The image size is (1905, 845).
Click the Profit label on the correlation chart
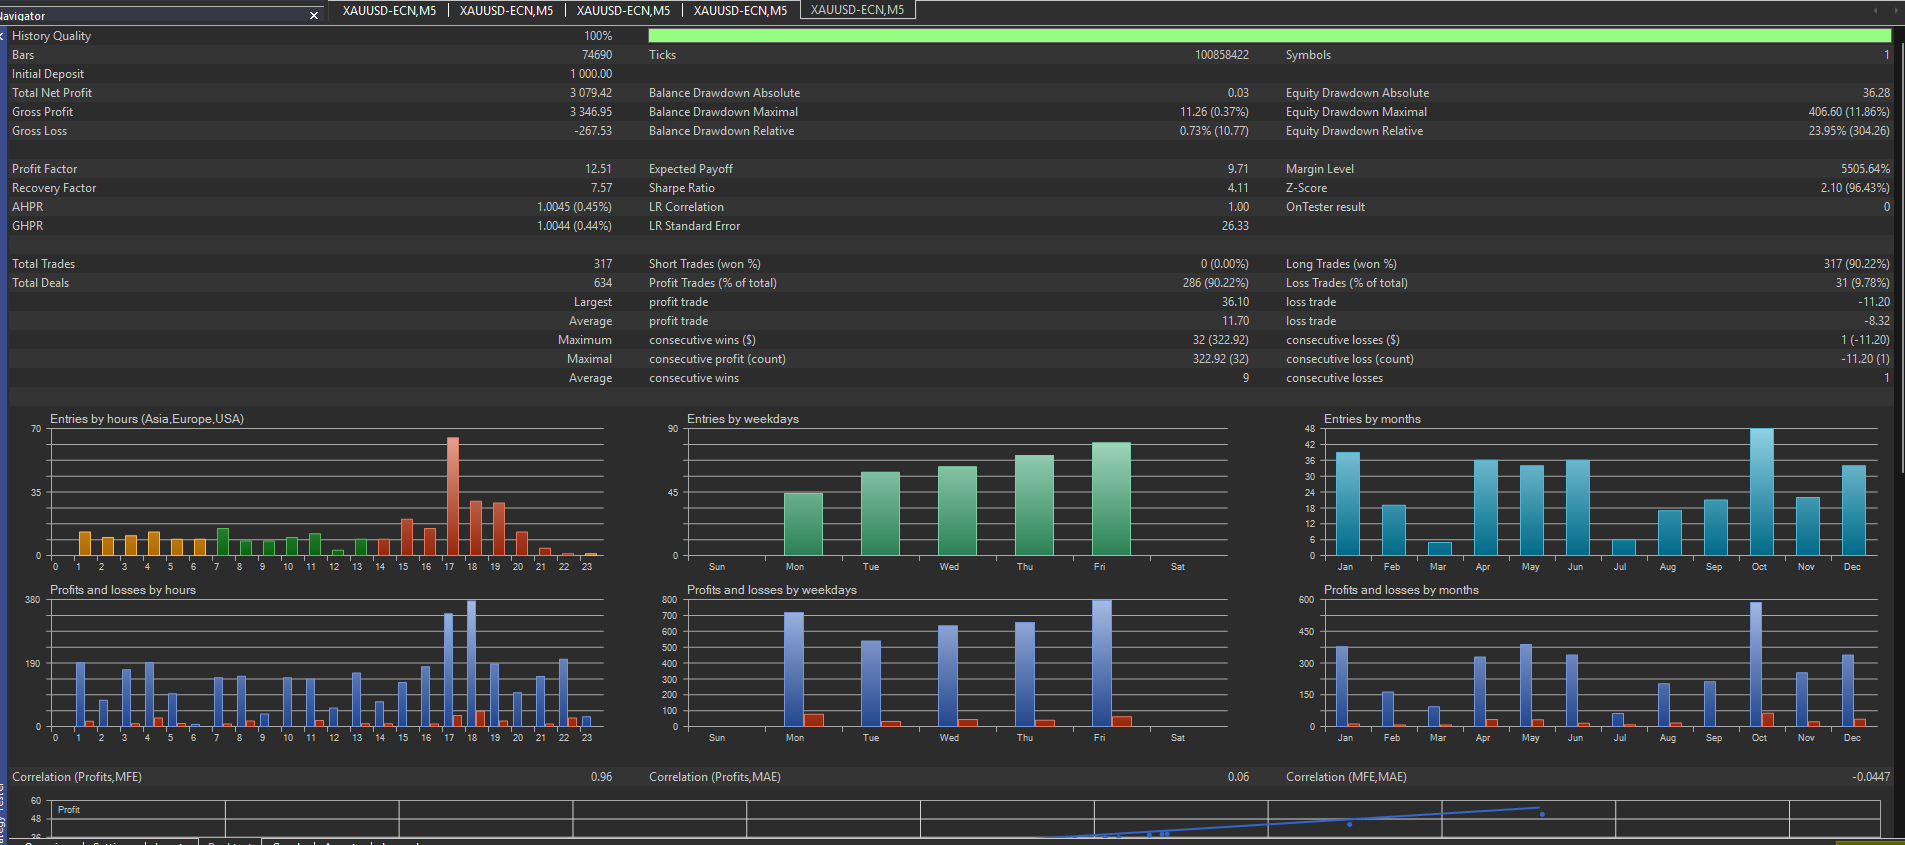[69, 810]
